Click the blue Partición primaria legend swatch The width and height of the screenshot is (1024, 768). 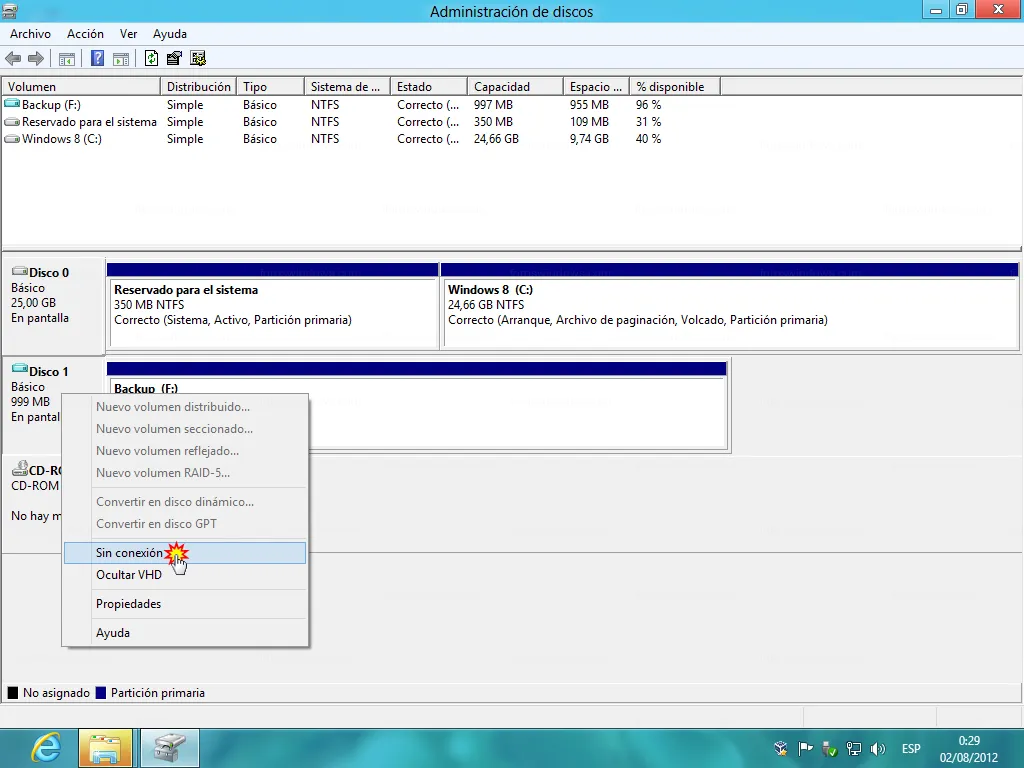[101, 693]
